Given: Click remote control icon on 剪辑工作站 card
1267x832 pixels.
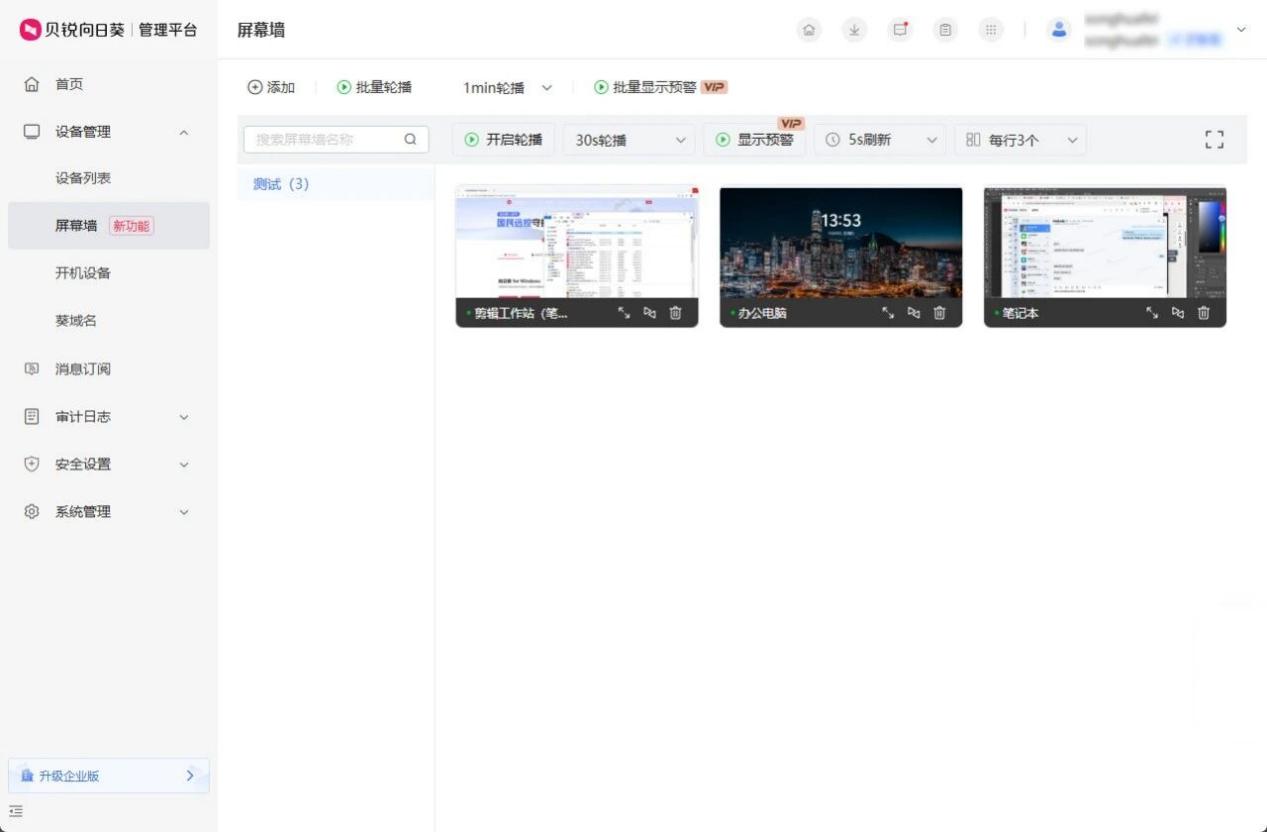Looking at the screenshot, I should [x=650, y=313].
